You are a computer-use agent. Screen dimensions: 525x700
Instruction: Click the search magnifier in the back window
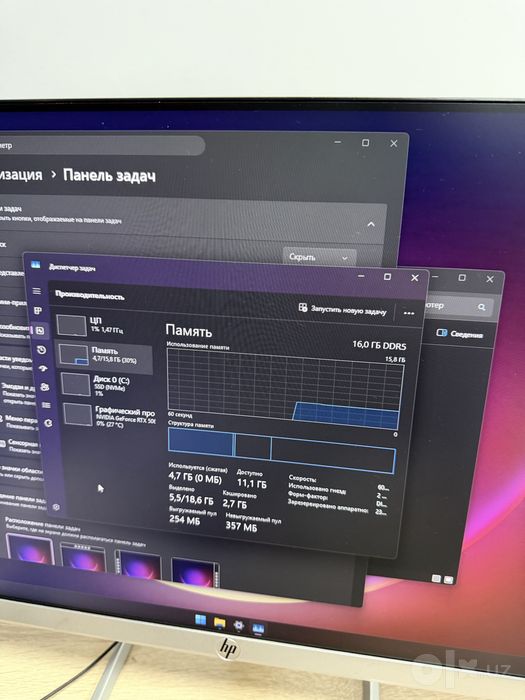481,307
